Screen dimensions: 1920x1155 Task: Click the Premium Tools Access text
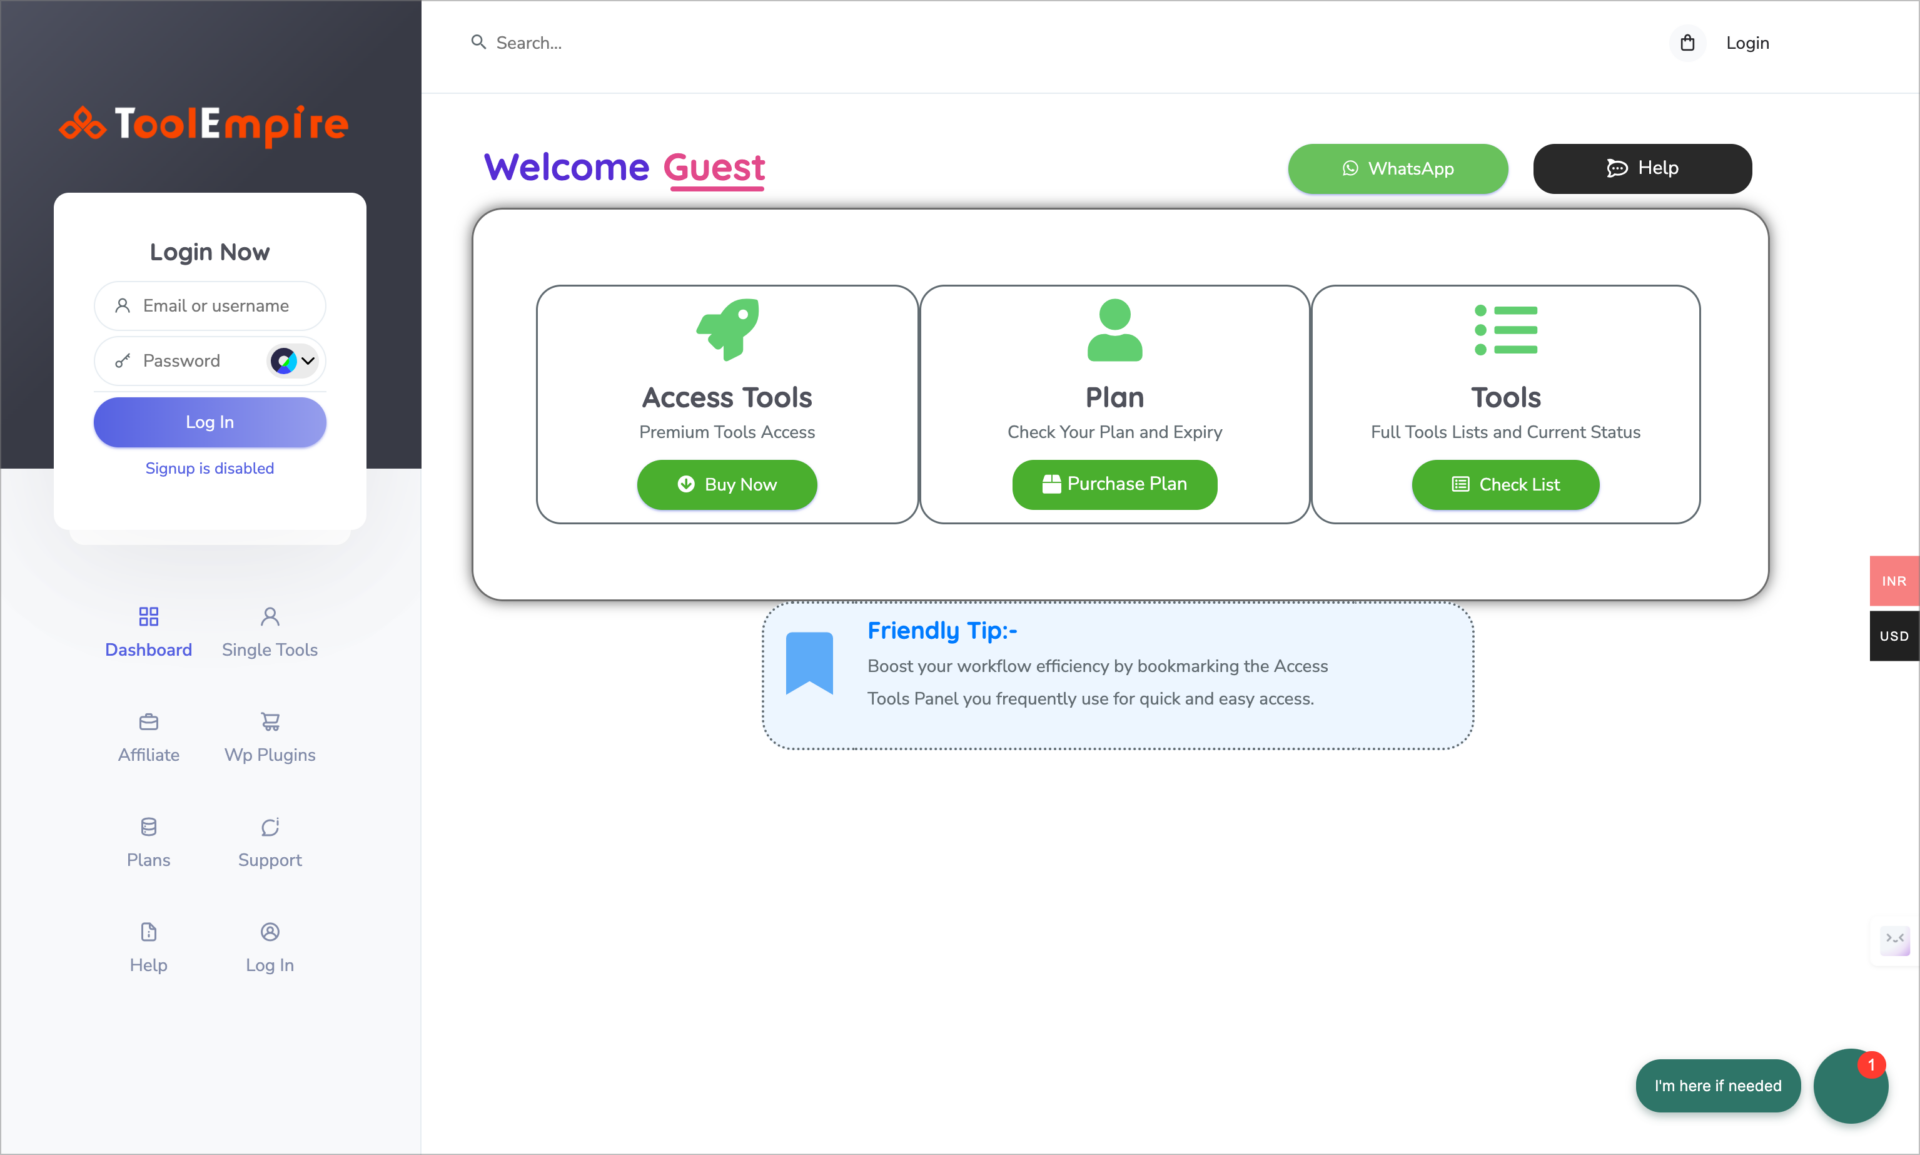point(727,432)
